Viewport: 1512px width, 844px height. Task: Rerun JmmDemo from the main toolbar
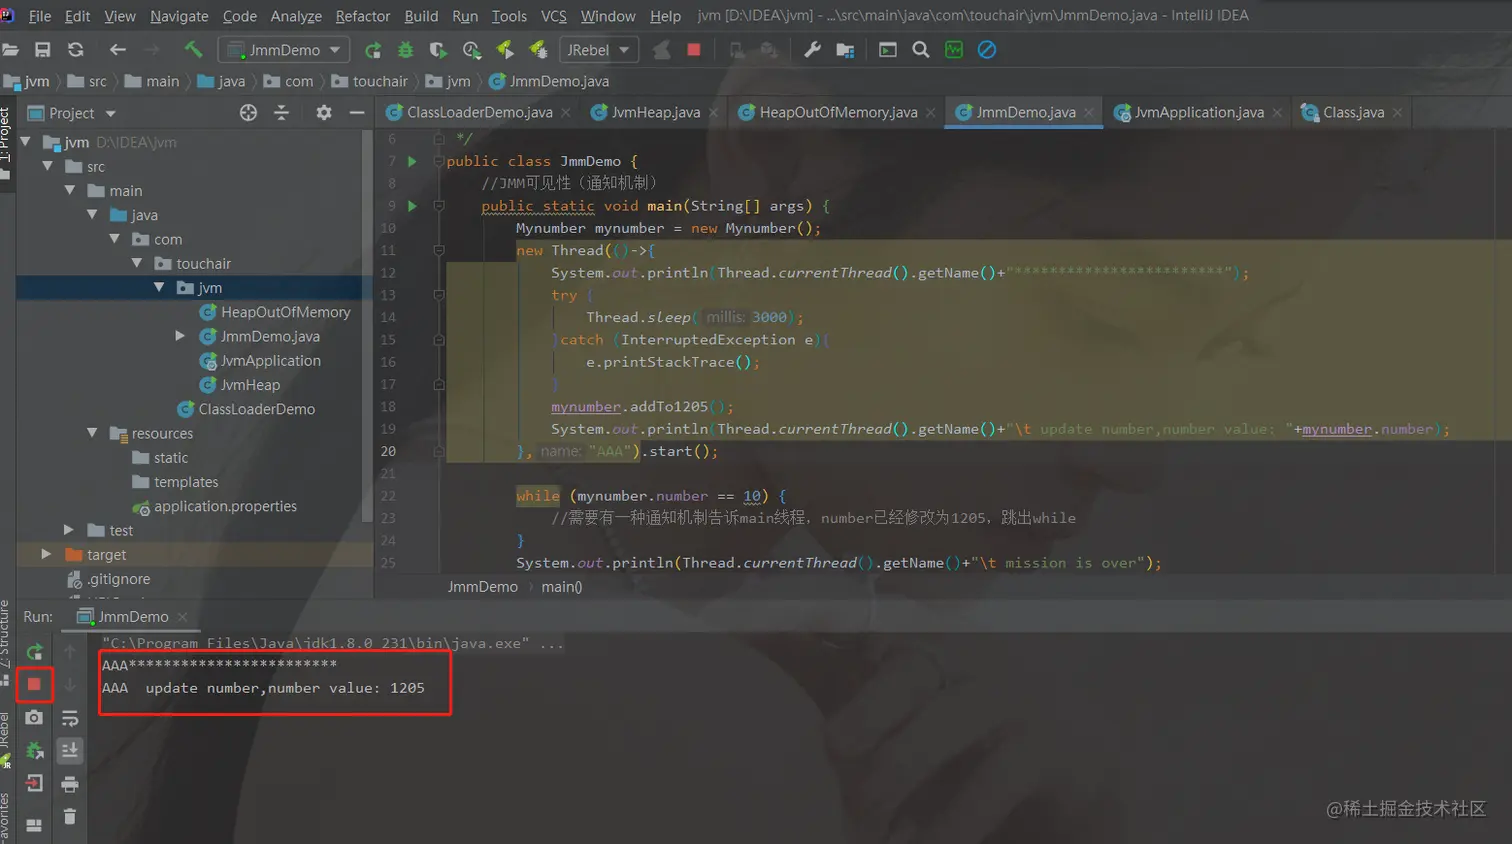373,50
